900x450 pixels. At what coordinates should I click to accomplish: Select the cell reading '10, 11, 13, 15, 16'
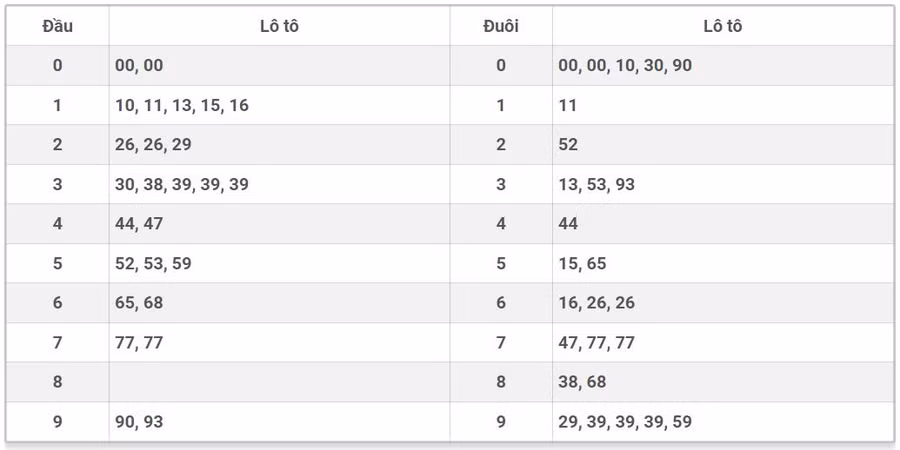point(182,105)
